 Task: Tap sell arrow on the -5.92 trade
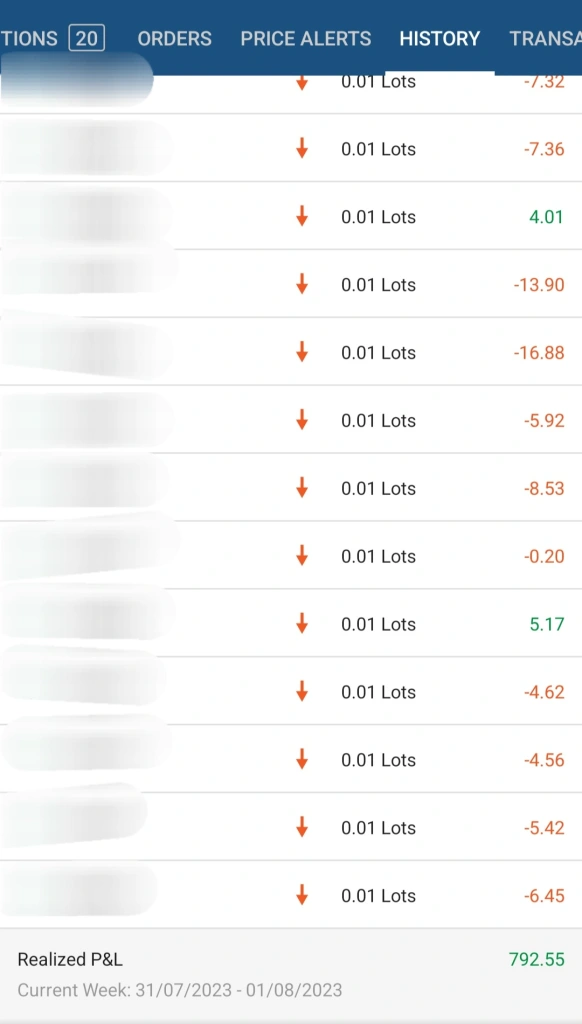(x=302, y=421)
